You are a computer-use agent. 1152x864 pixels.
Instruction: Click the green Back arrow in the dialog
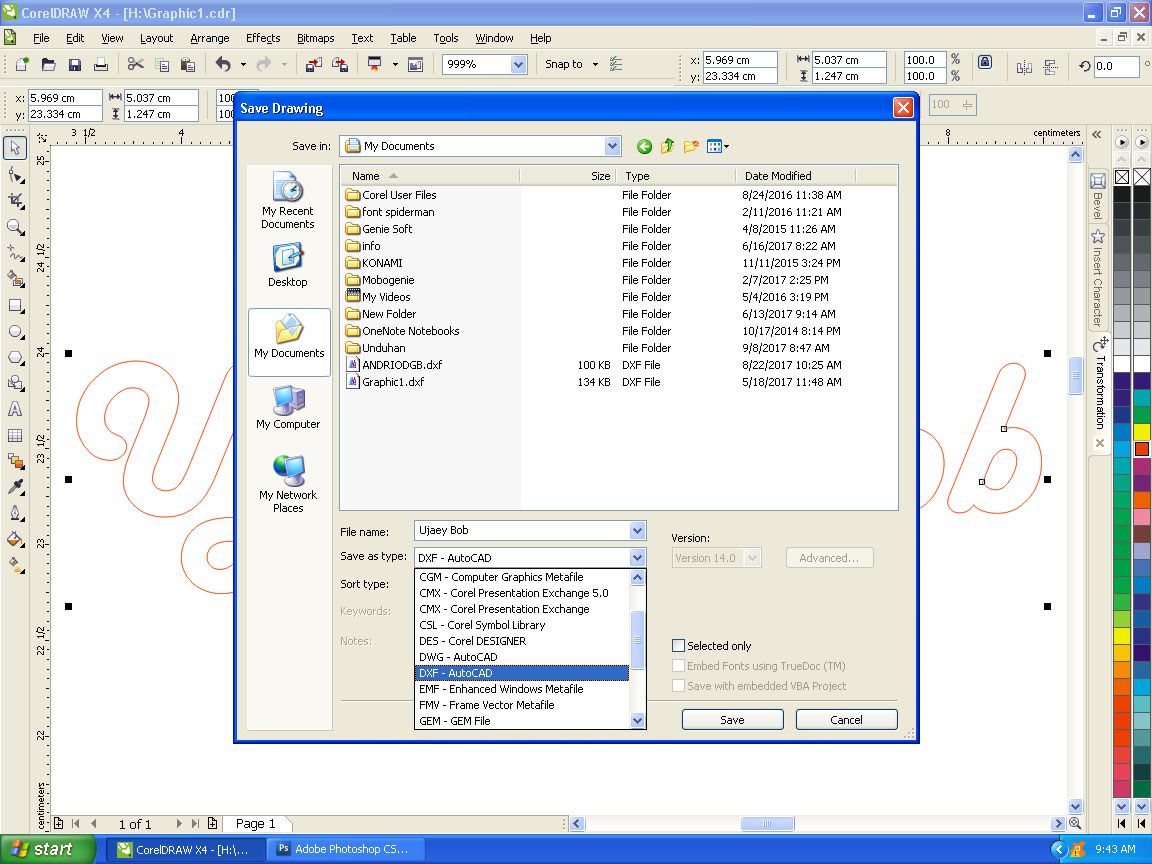(644, 146)
